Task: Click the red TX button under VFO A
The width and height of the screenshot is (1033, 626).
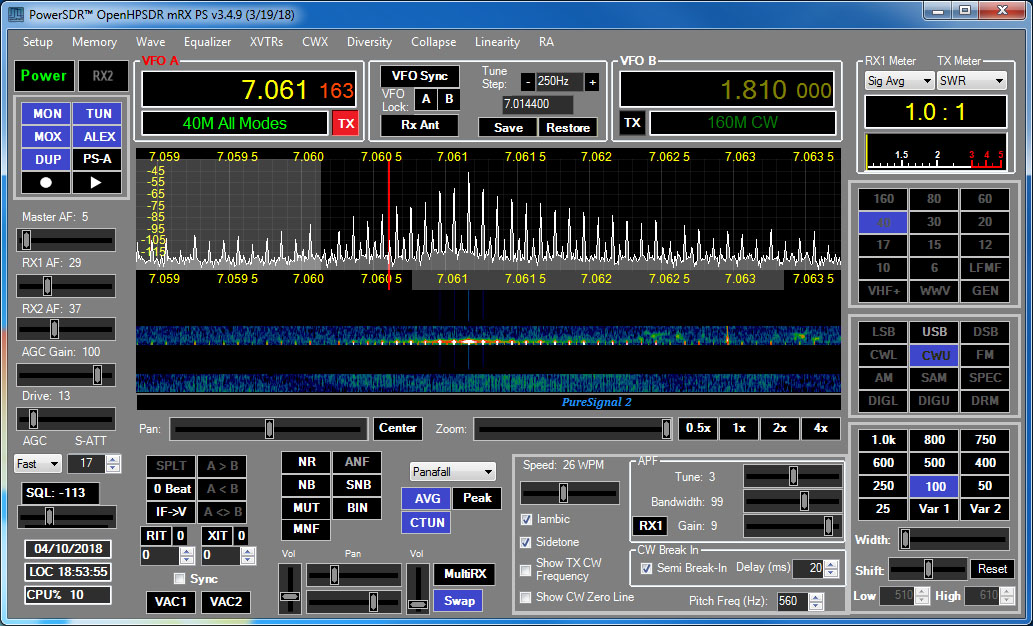Action: (346, 124)
